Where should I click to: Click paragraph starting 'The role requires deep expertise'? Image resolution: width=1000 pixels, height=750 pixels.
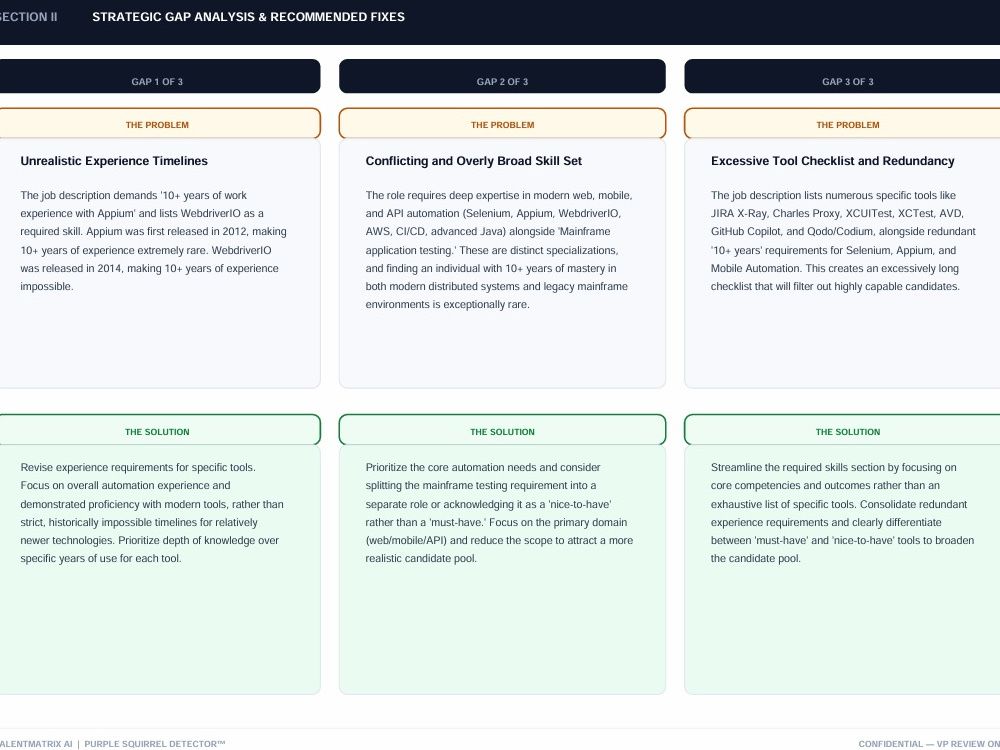click(x=499, y=250)
